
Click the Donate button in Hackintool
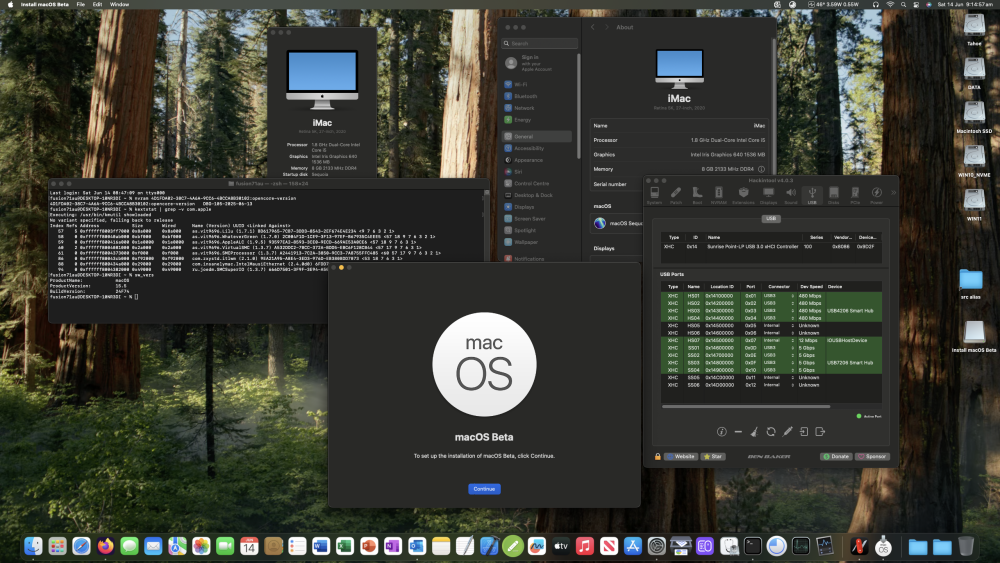(x=836, y=457)
